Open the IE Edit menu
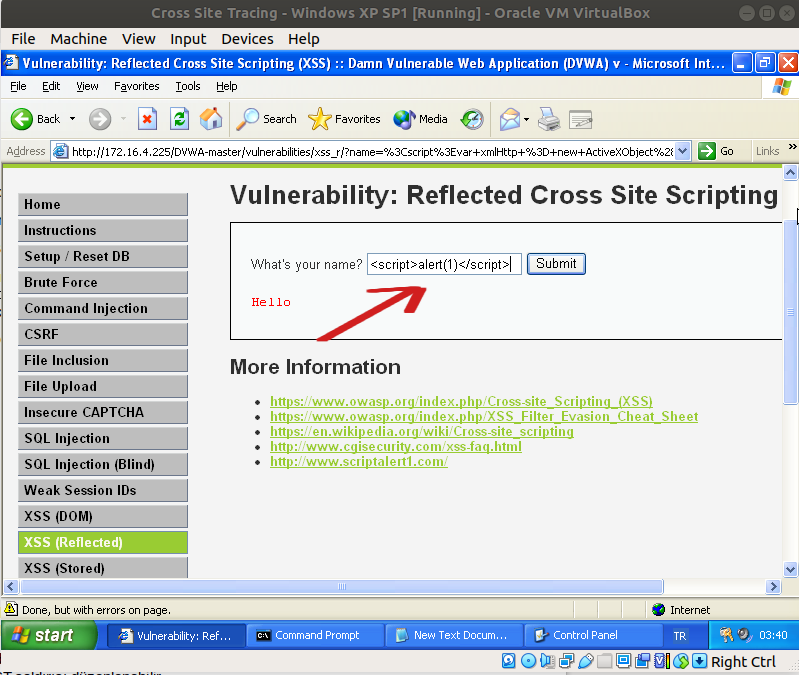Viewport: 799px width, 675px height. 51,86
